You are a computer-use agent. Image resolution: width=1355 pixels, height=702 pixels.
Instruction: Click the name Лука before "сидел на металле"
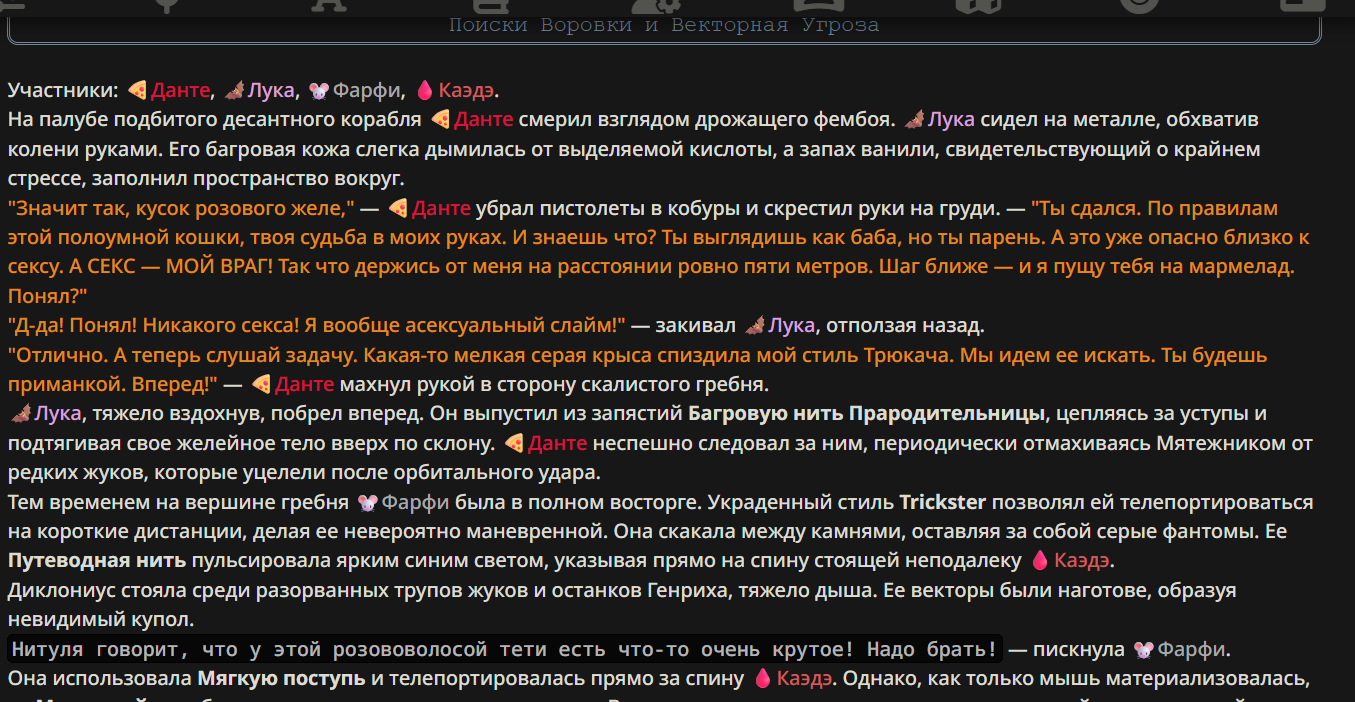(x=951, y=120)
